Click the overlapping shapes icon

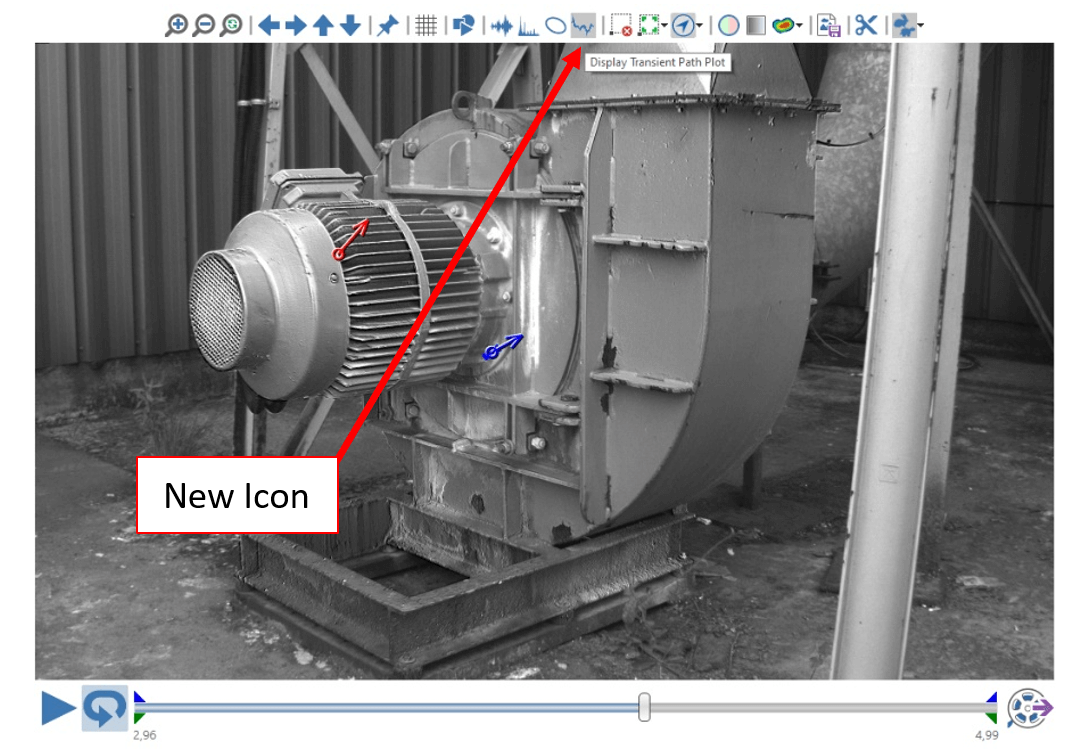(x=464, y=26)
